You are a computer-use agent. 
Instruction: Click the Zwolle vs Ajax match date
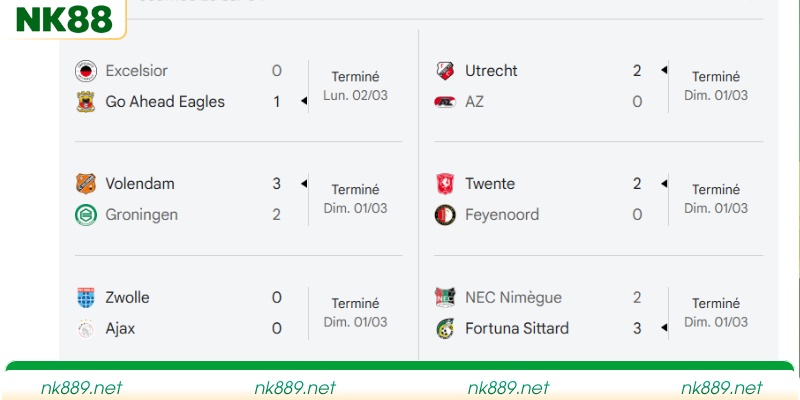pos(355,322)
